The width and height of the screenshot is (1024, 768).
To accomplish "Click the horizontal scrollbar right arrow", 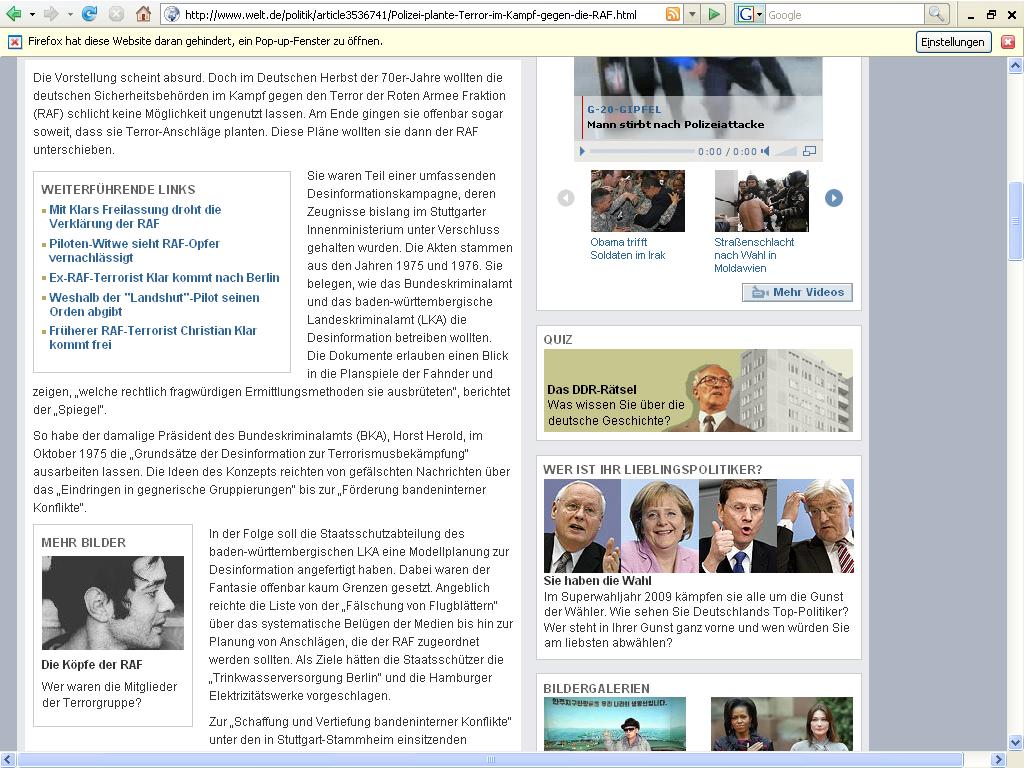I will click(x=998, y=760).
